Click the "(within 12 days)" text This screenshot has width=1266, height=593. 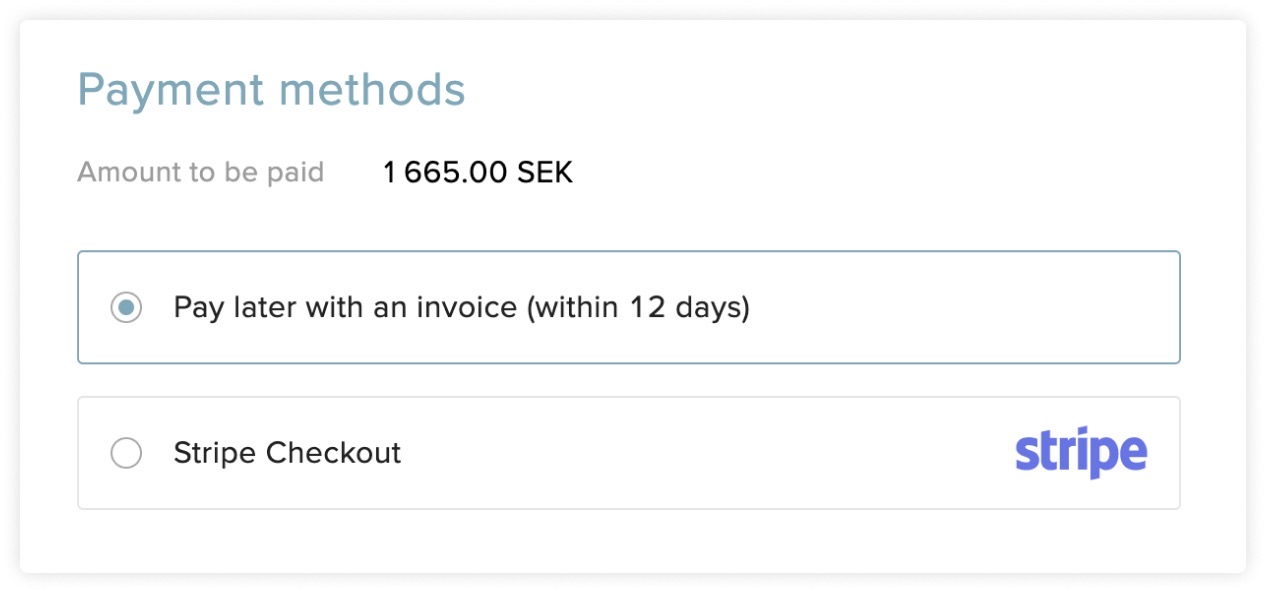639,307
